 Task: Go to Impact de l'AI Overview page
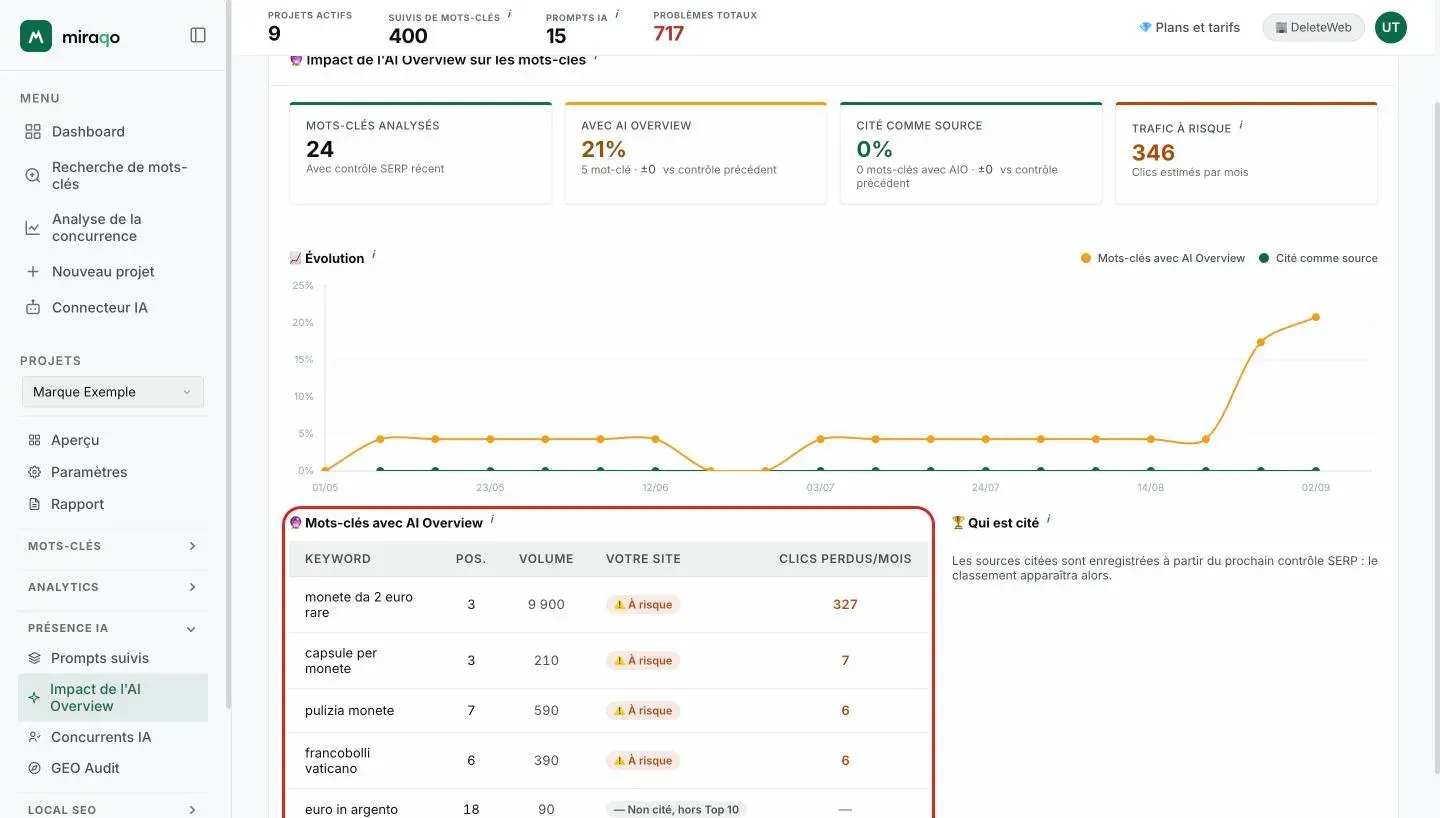point(113,697)
